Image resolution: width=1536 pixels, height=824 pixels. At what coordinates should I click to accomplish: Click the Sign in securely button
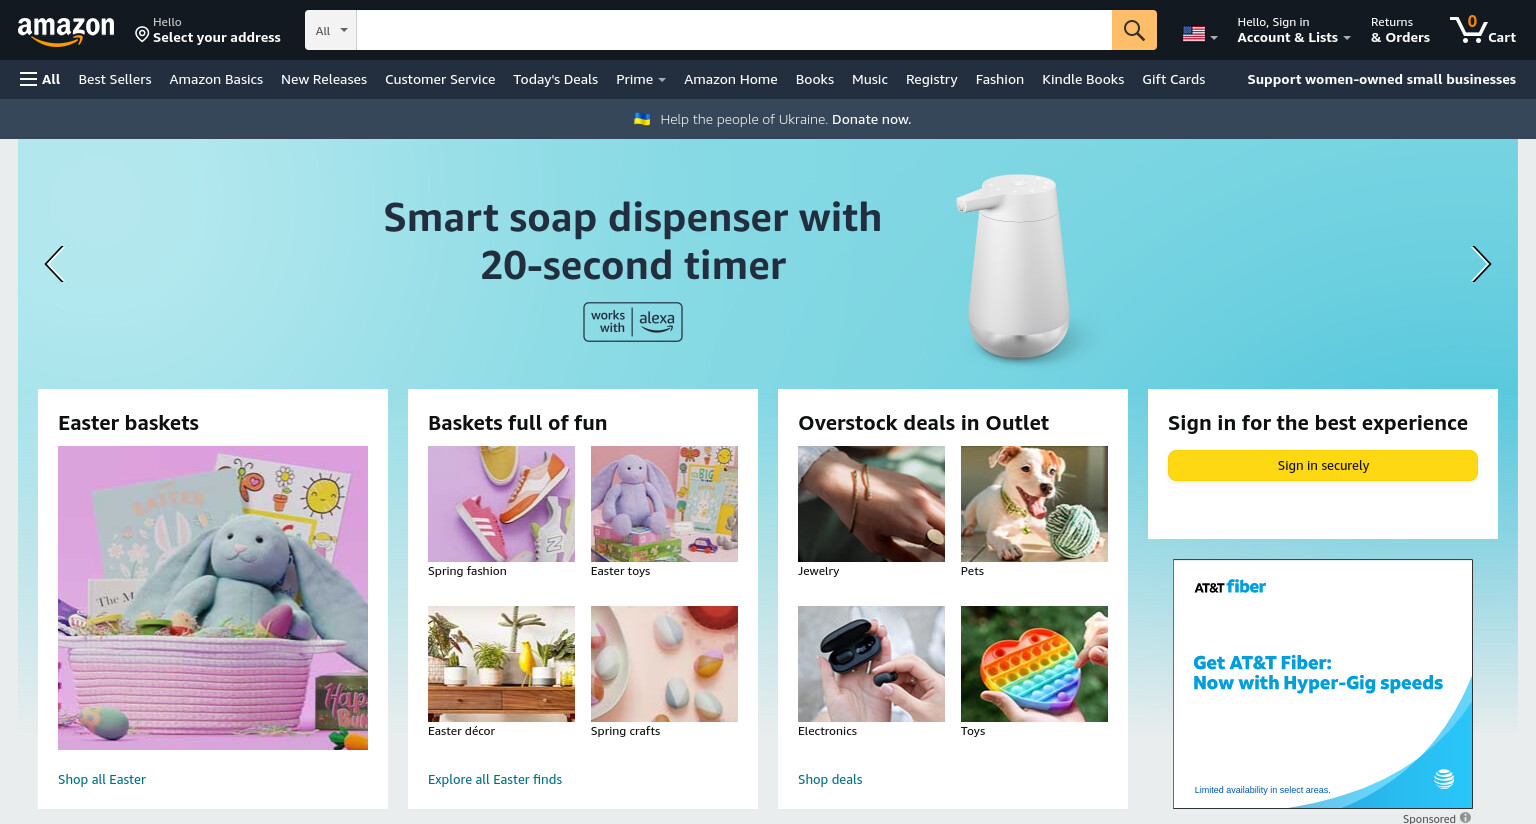(x=1323, y=465)
